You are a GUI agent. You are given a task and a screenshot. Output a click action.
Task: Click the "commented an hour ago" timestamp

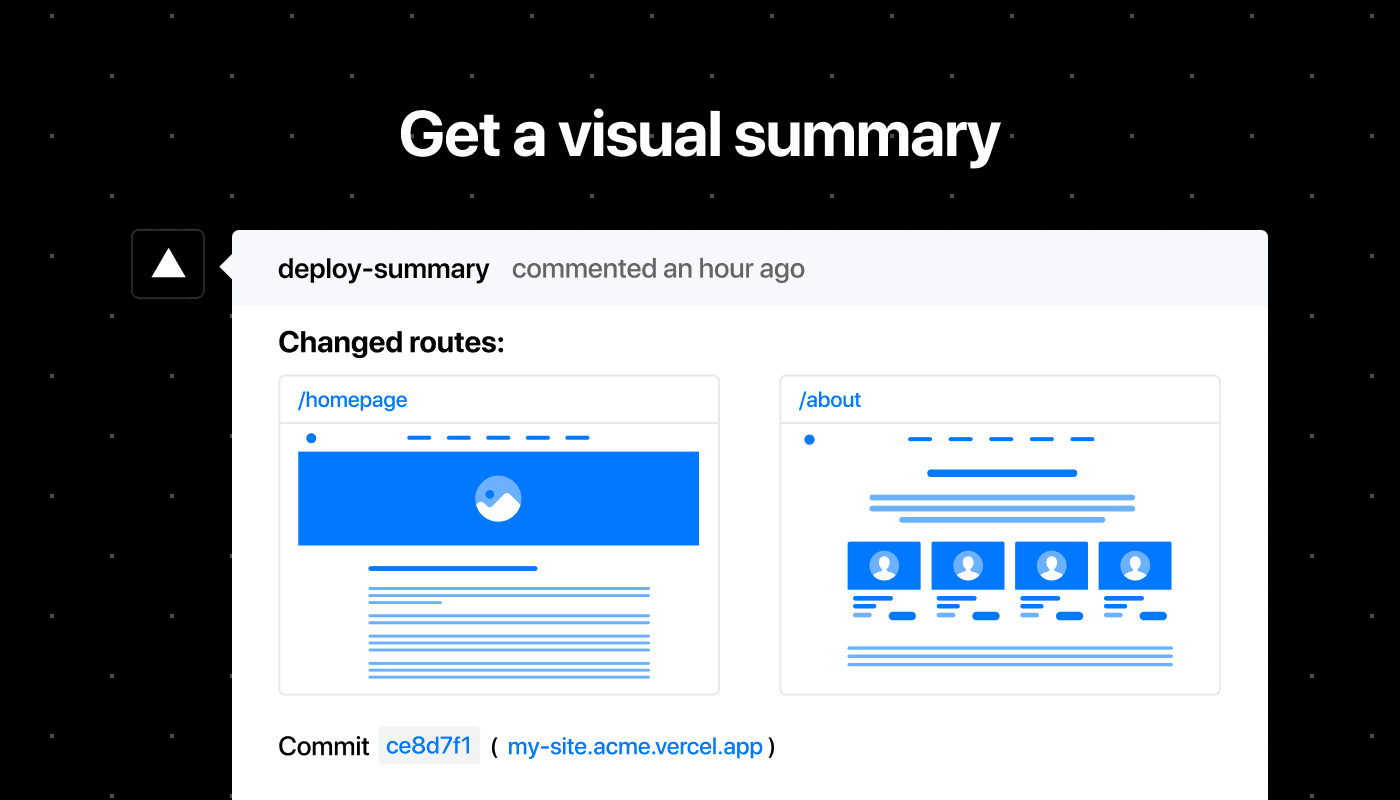point(658,269)
